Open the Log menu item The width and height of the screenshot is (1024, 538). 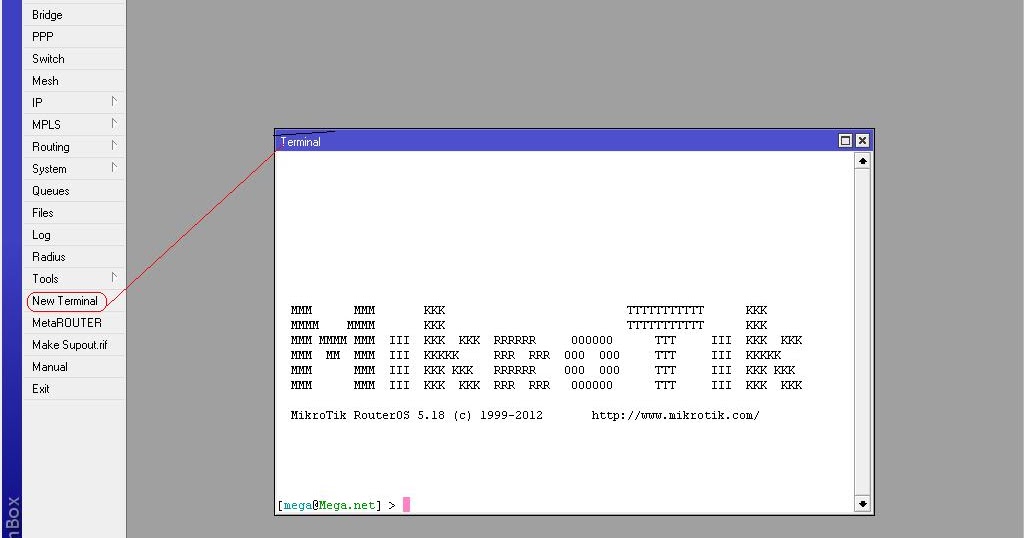pyautogui.click(x=73, y=235)
